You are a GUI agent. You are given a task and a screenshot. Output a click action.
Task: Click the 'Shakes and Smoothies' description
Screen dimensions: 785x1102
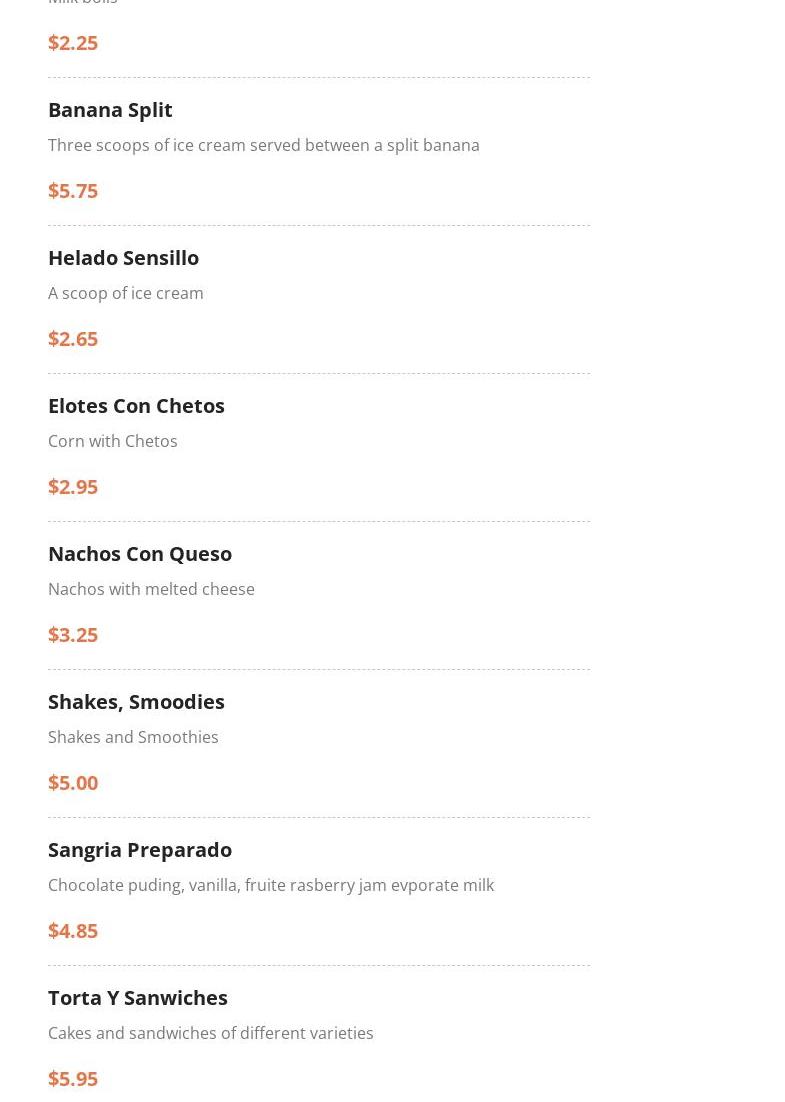(133, 737)
